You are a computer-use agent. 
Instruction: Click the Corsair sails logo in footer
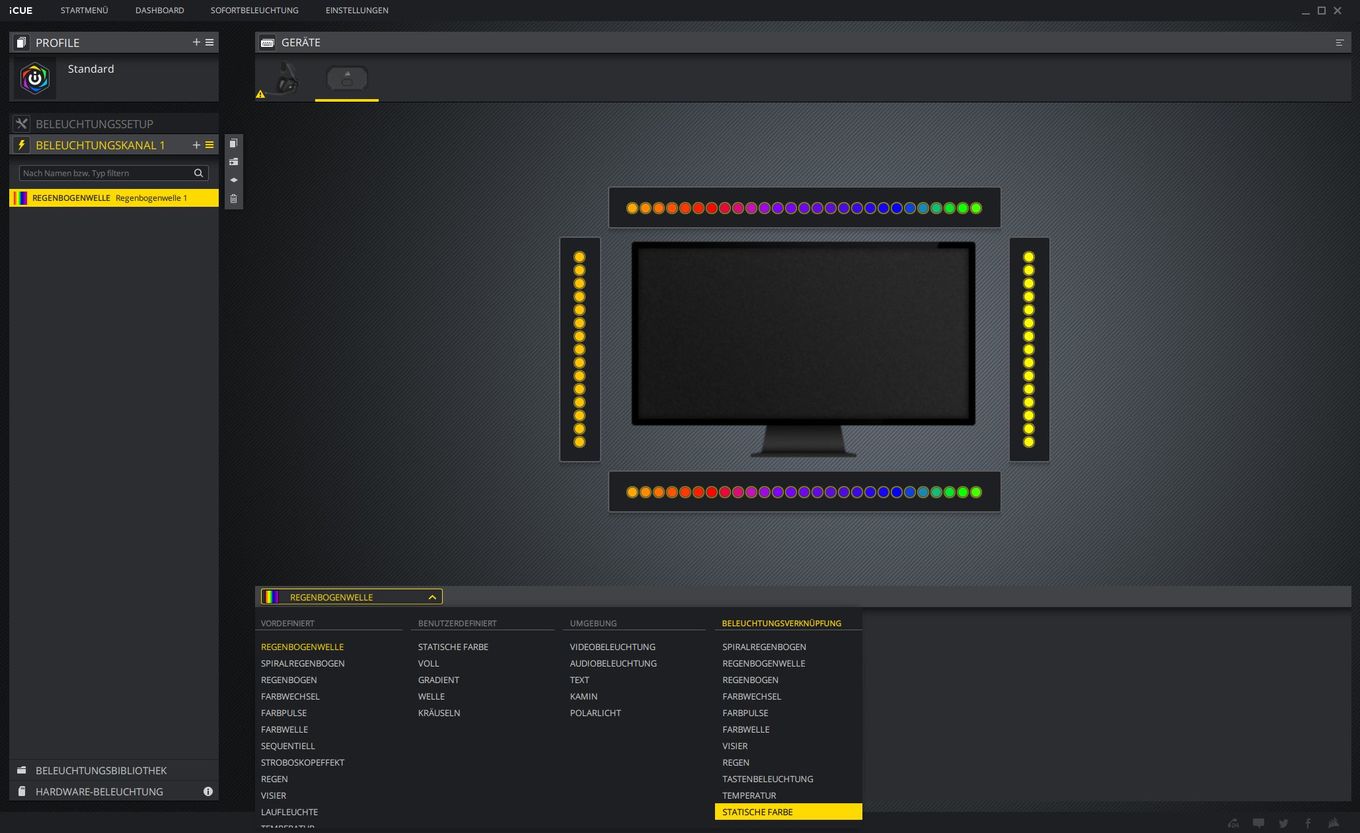tap(1334, 823)
